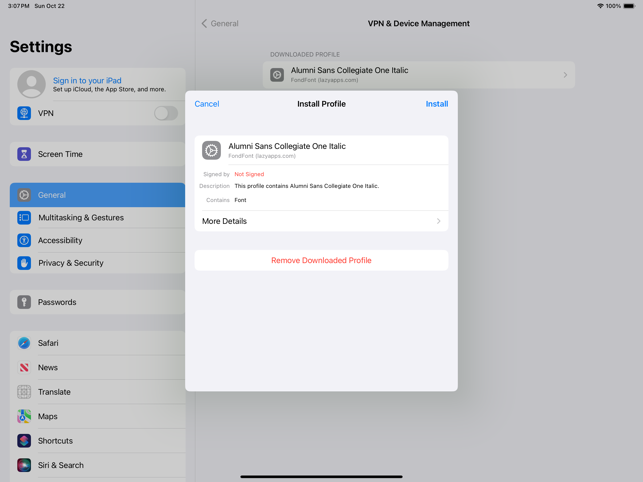Click the DOWNLOADED PROFILE header

point(305,55)
